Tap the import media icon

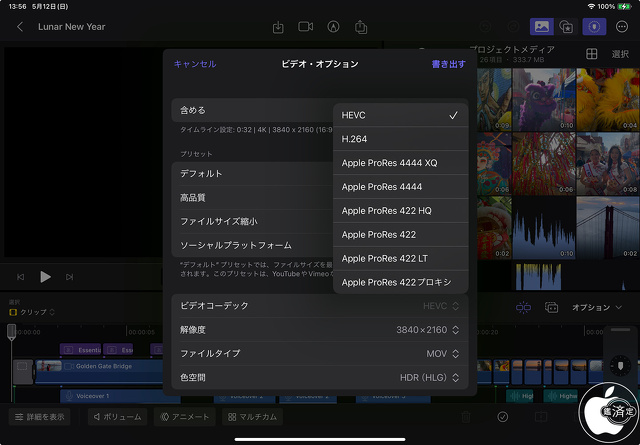pyautogui.click(x=278, y=27)
